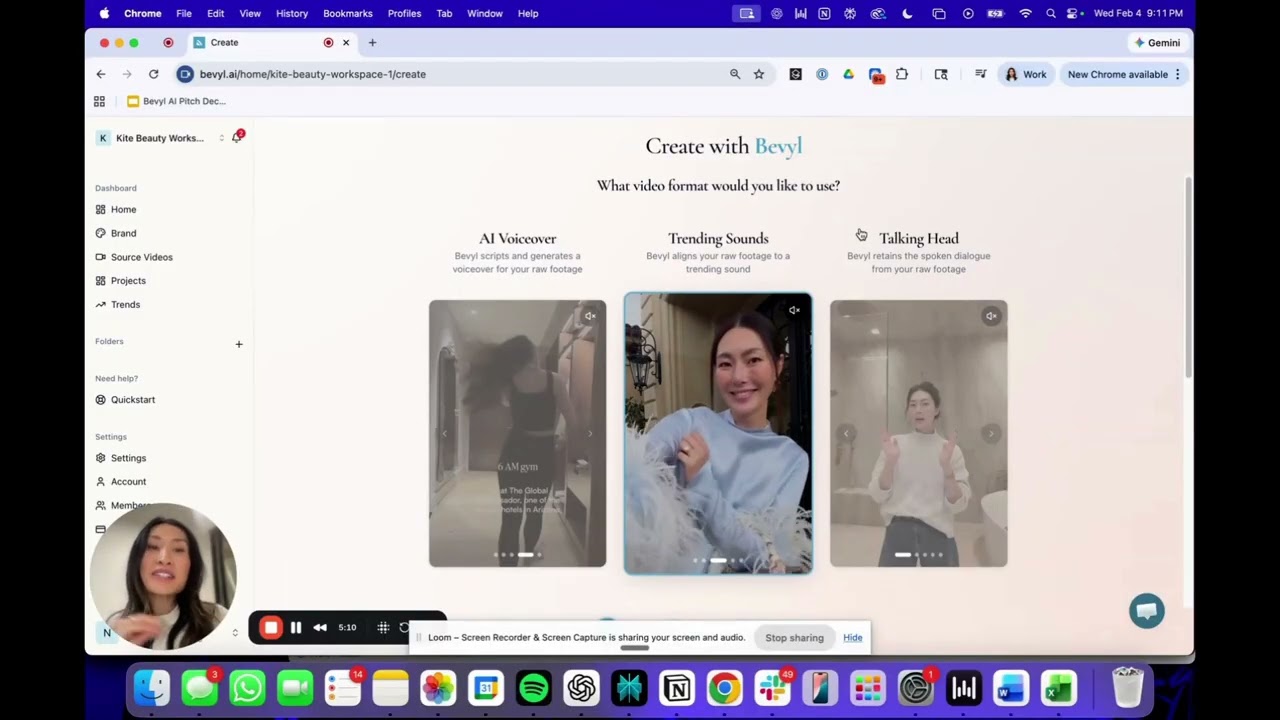Image resolution: width=1280 pixels, height=720 pixels.
Task: Add a new folder with plus icon
Action: pos(239,344)
